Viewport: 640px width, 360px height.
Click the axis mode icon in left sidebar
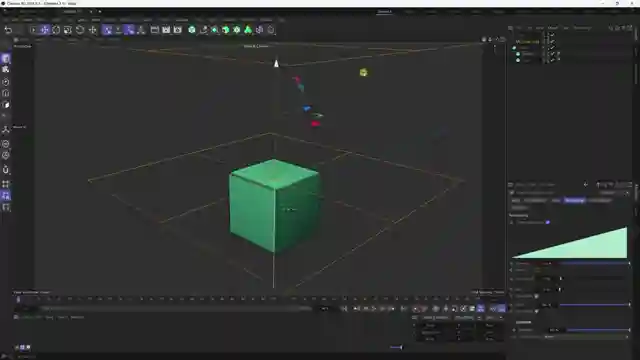point(6,129)
